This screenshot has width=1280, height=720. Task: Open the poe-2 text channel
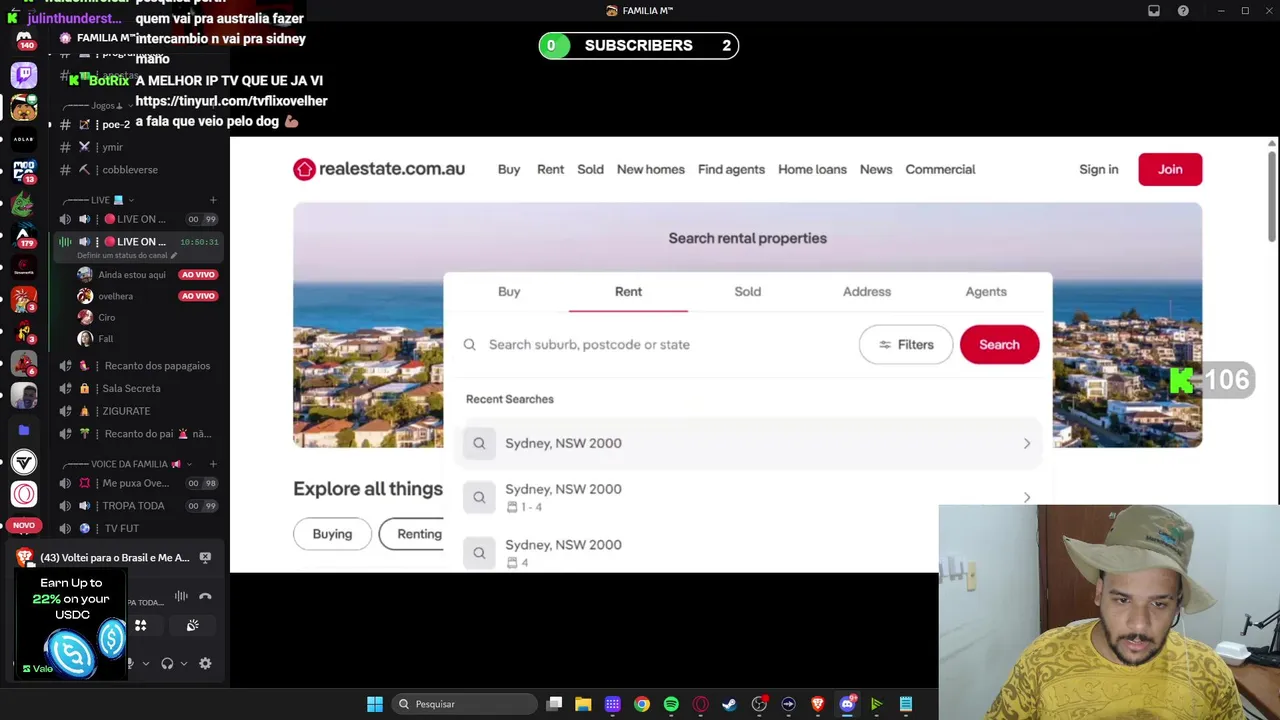click(116, 125)
